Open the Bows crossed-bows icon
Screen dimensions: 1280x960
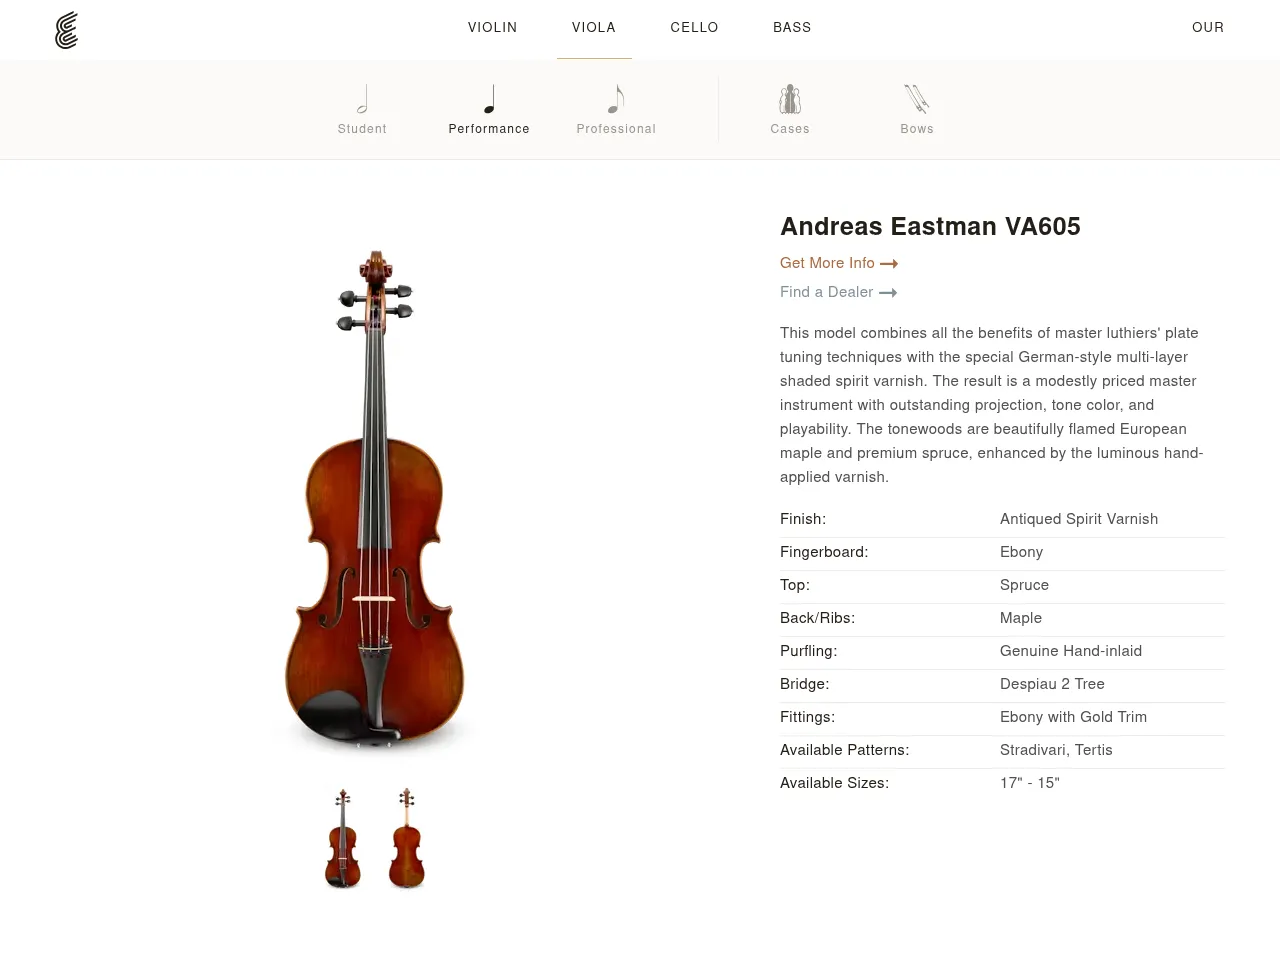917,99
